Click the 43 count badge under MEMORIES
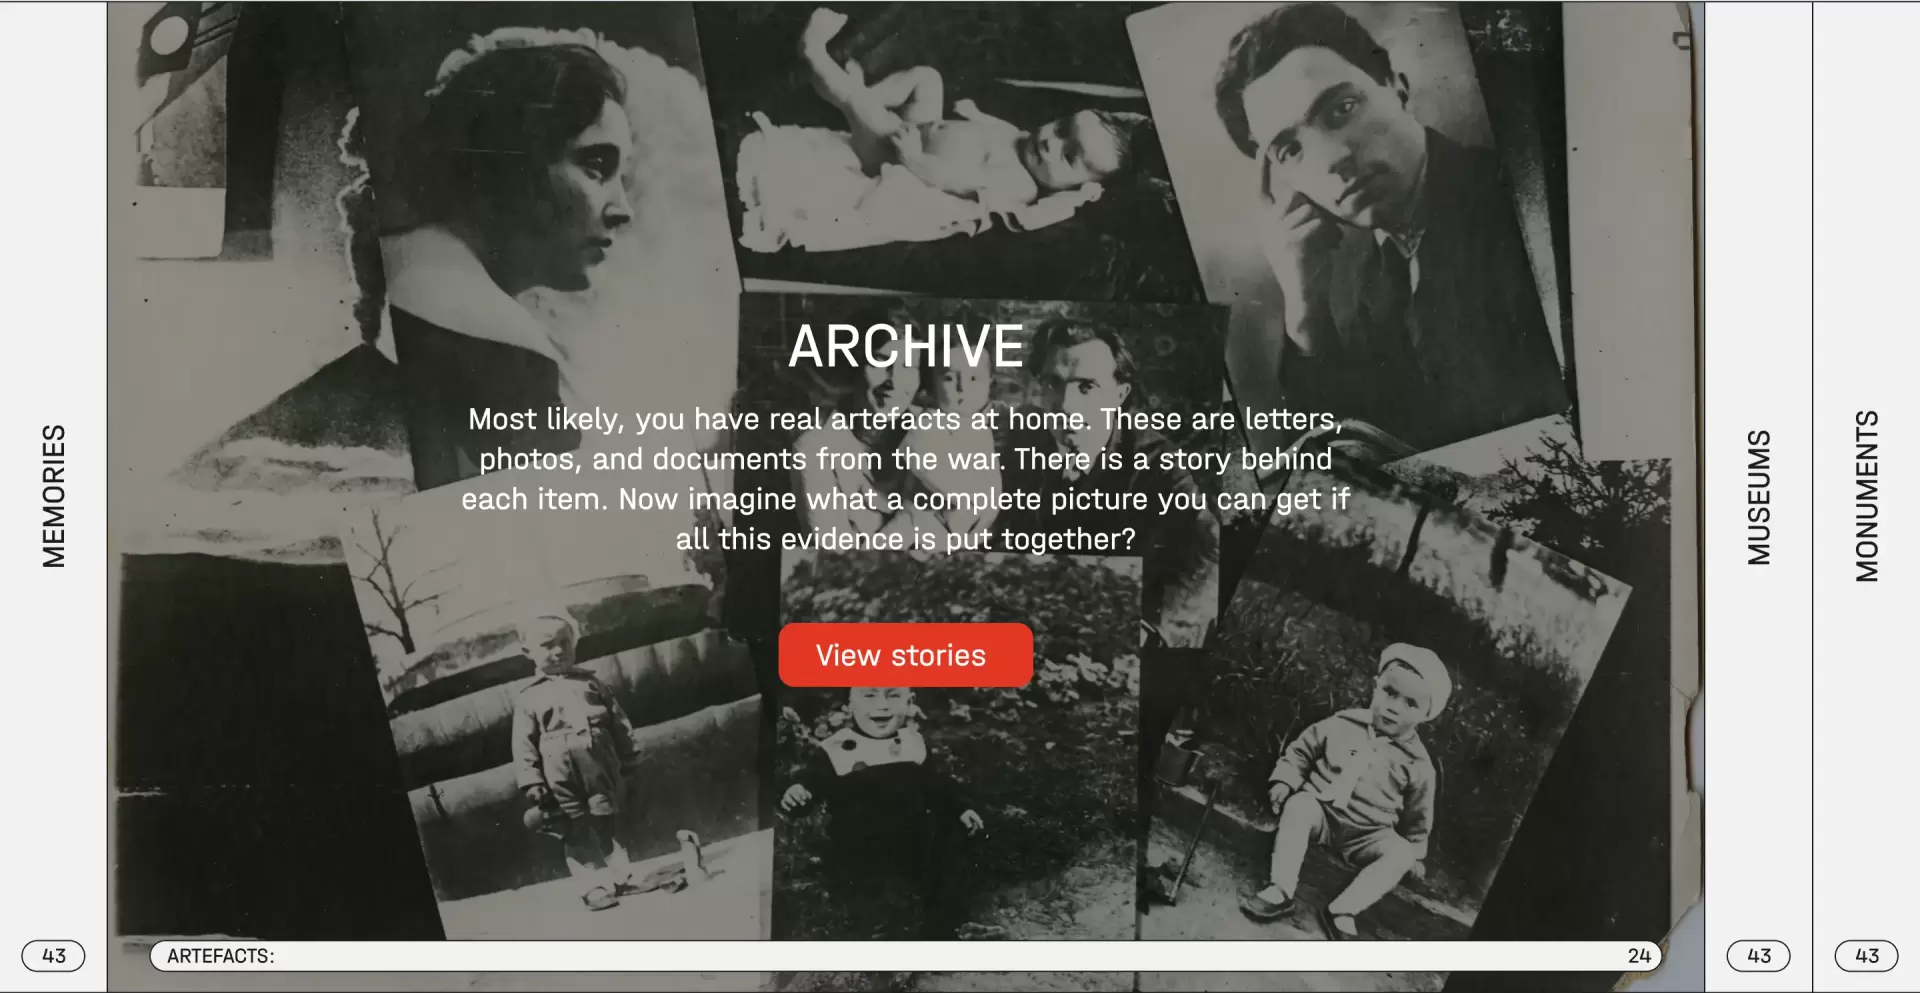This screenshot has height=993, width=1920. click(54, 956)
